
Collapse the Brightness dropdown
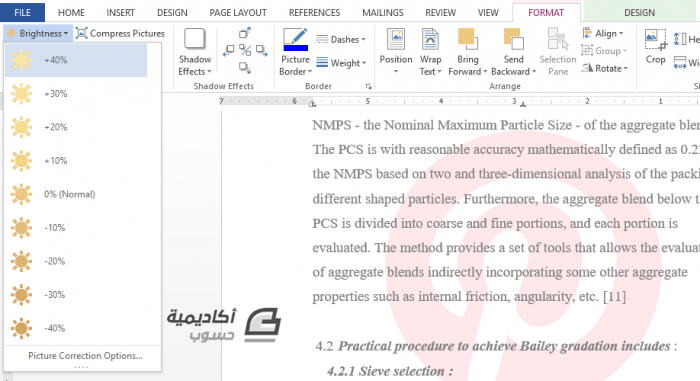point(38,33)
